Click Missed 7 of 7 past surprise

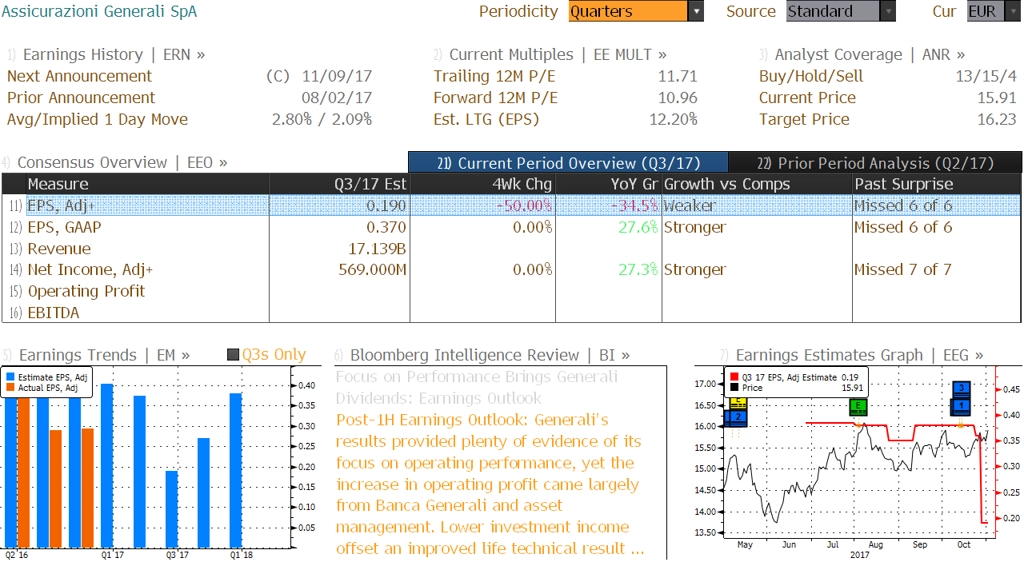[x=903, y=270]
